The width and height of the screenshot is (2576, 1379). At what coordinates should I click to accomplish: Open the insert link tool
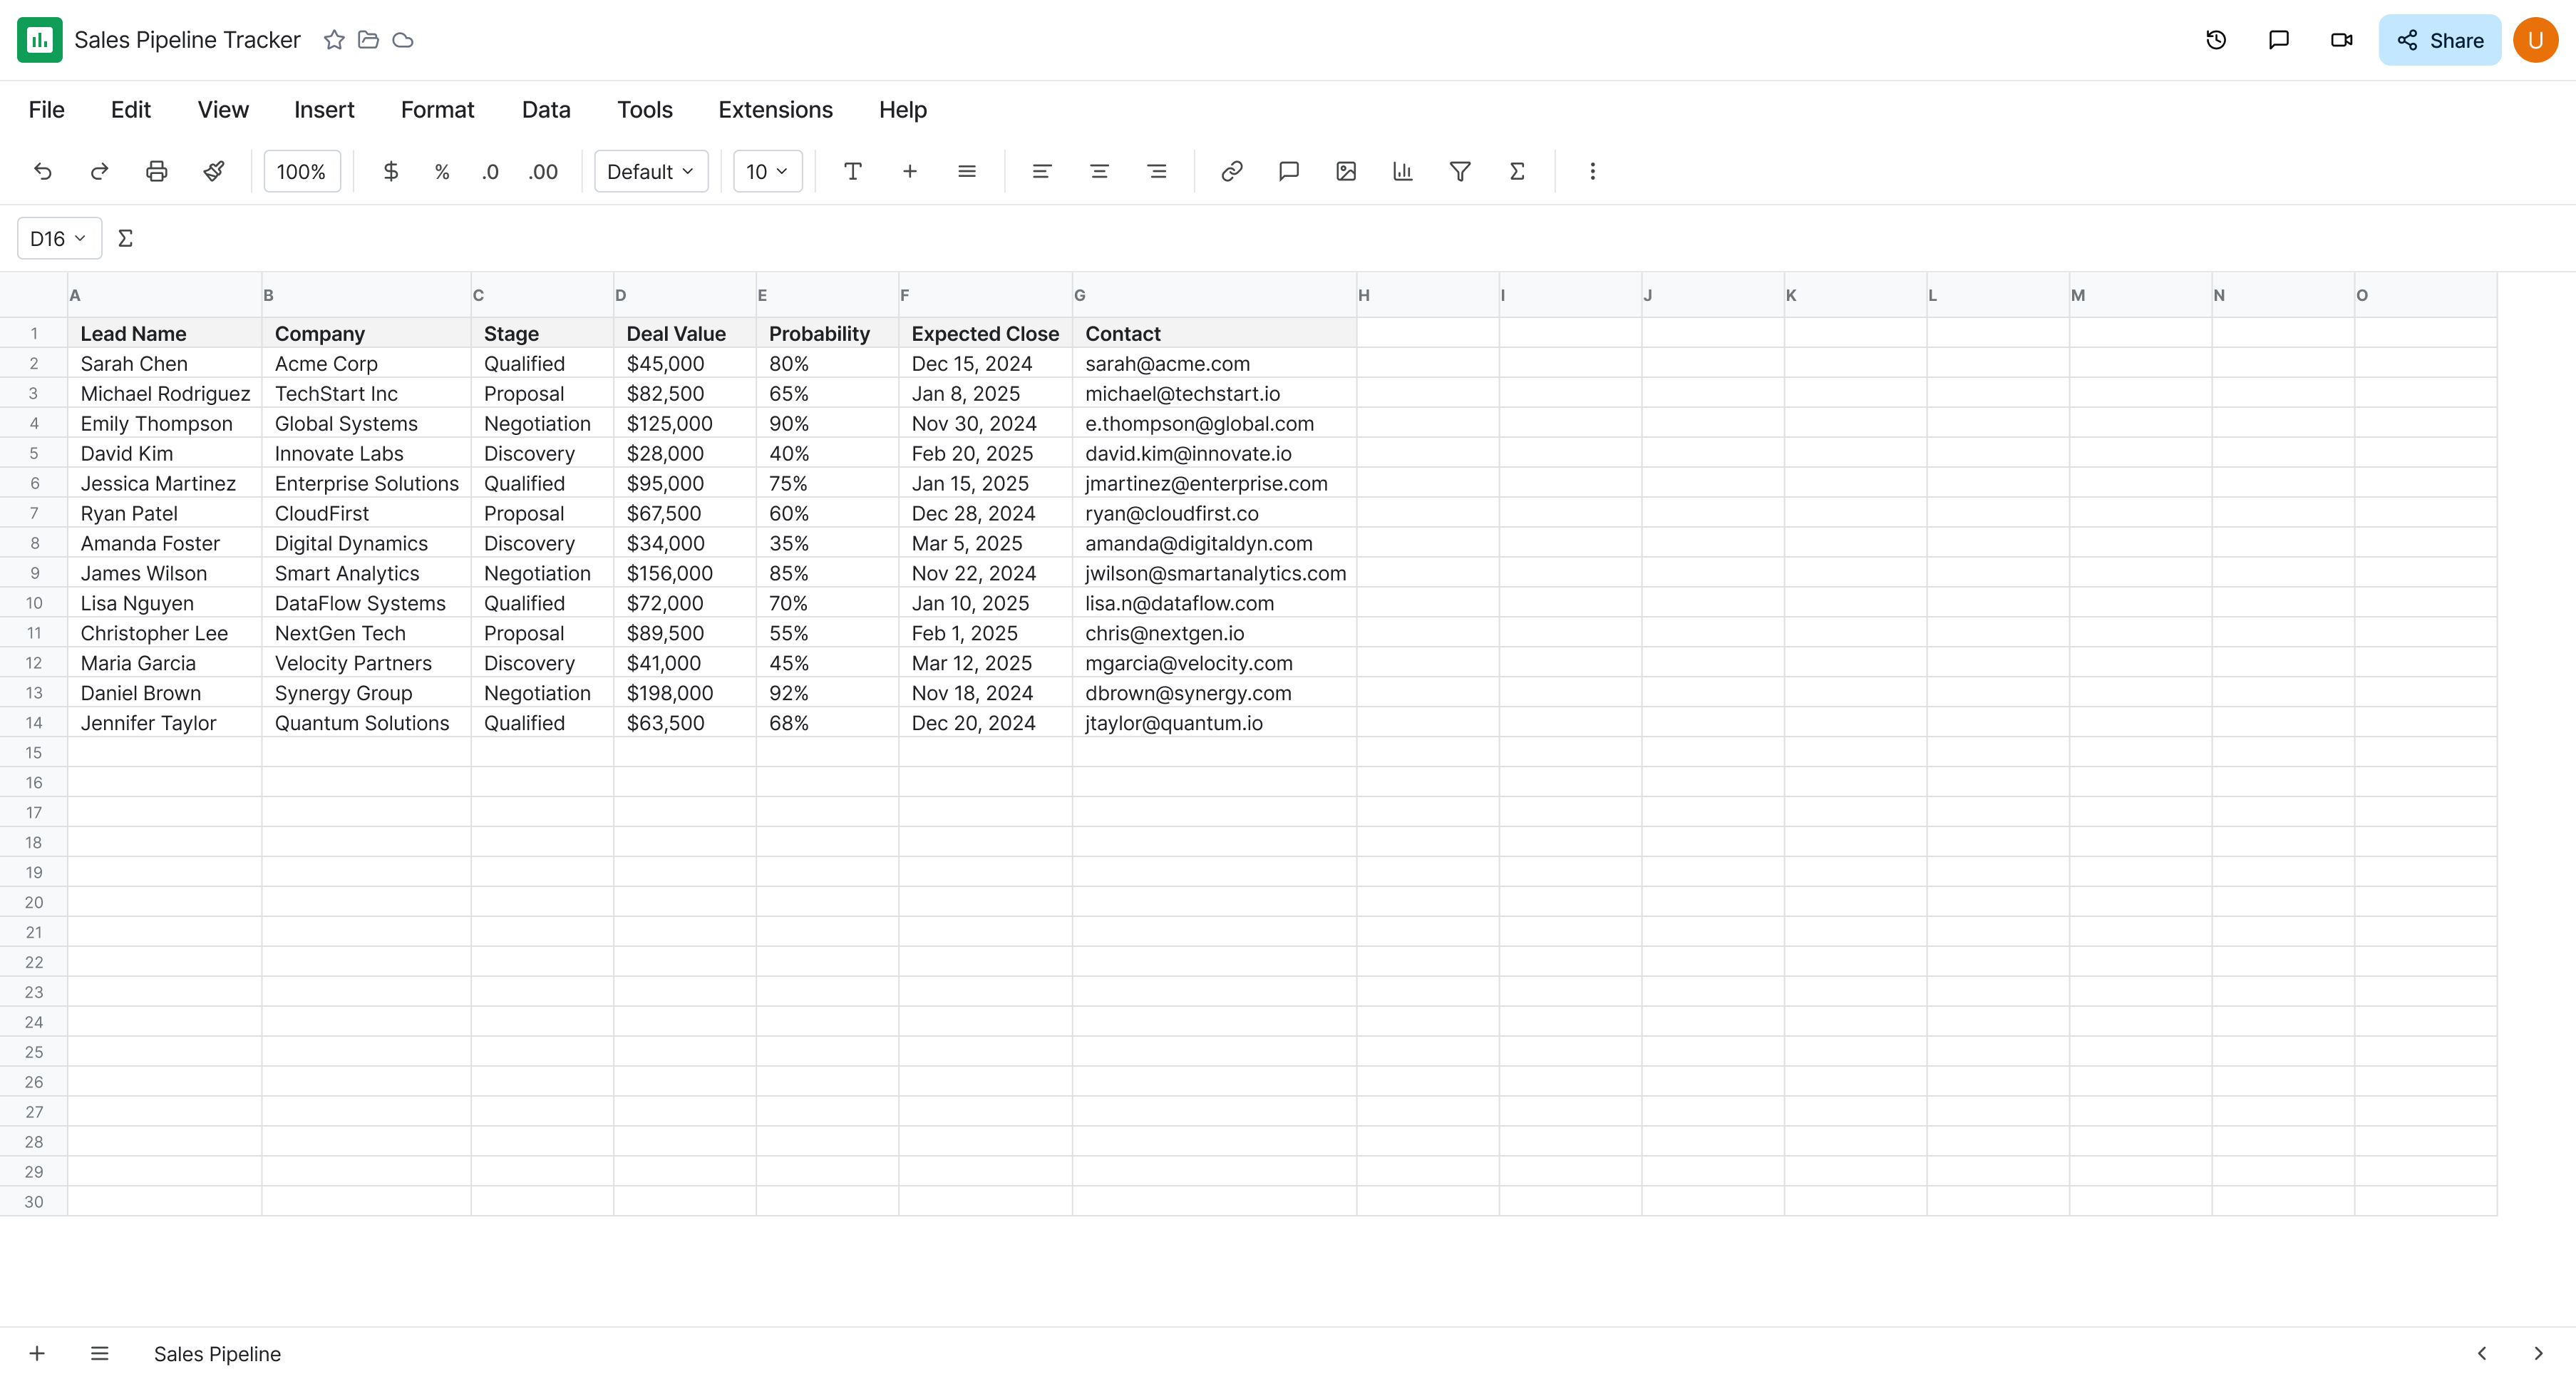(1231, 171)
